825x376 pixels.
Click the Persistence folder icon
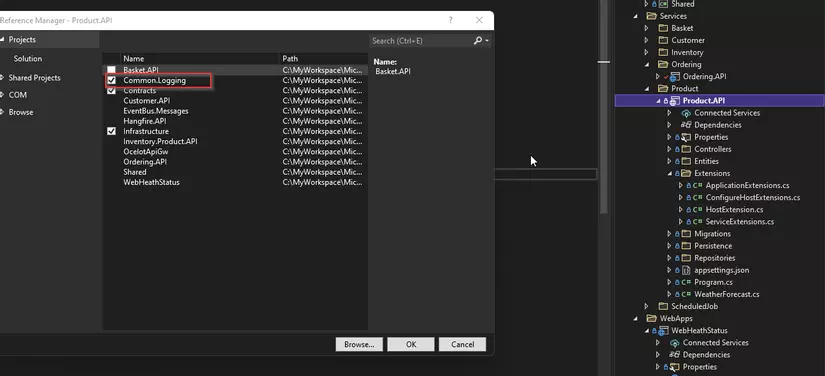point(686,246)
